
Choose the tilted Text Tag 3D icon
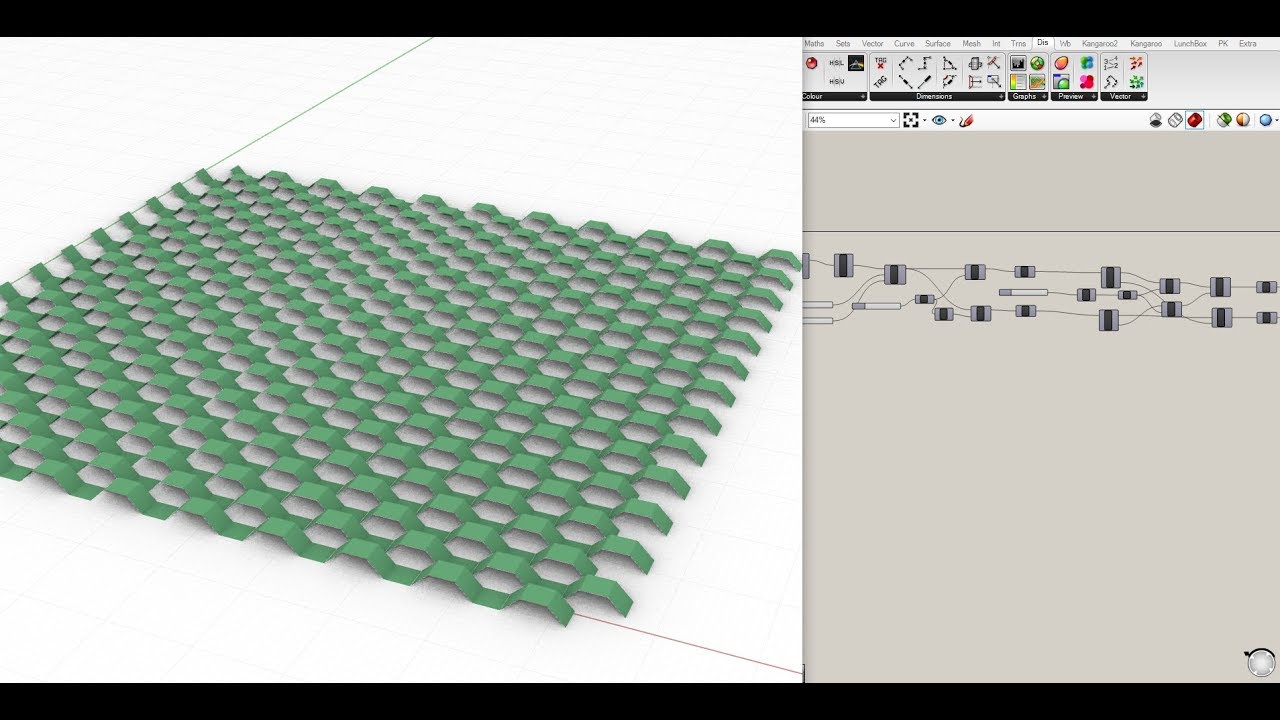tap(881, 82)
